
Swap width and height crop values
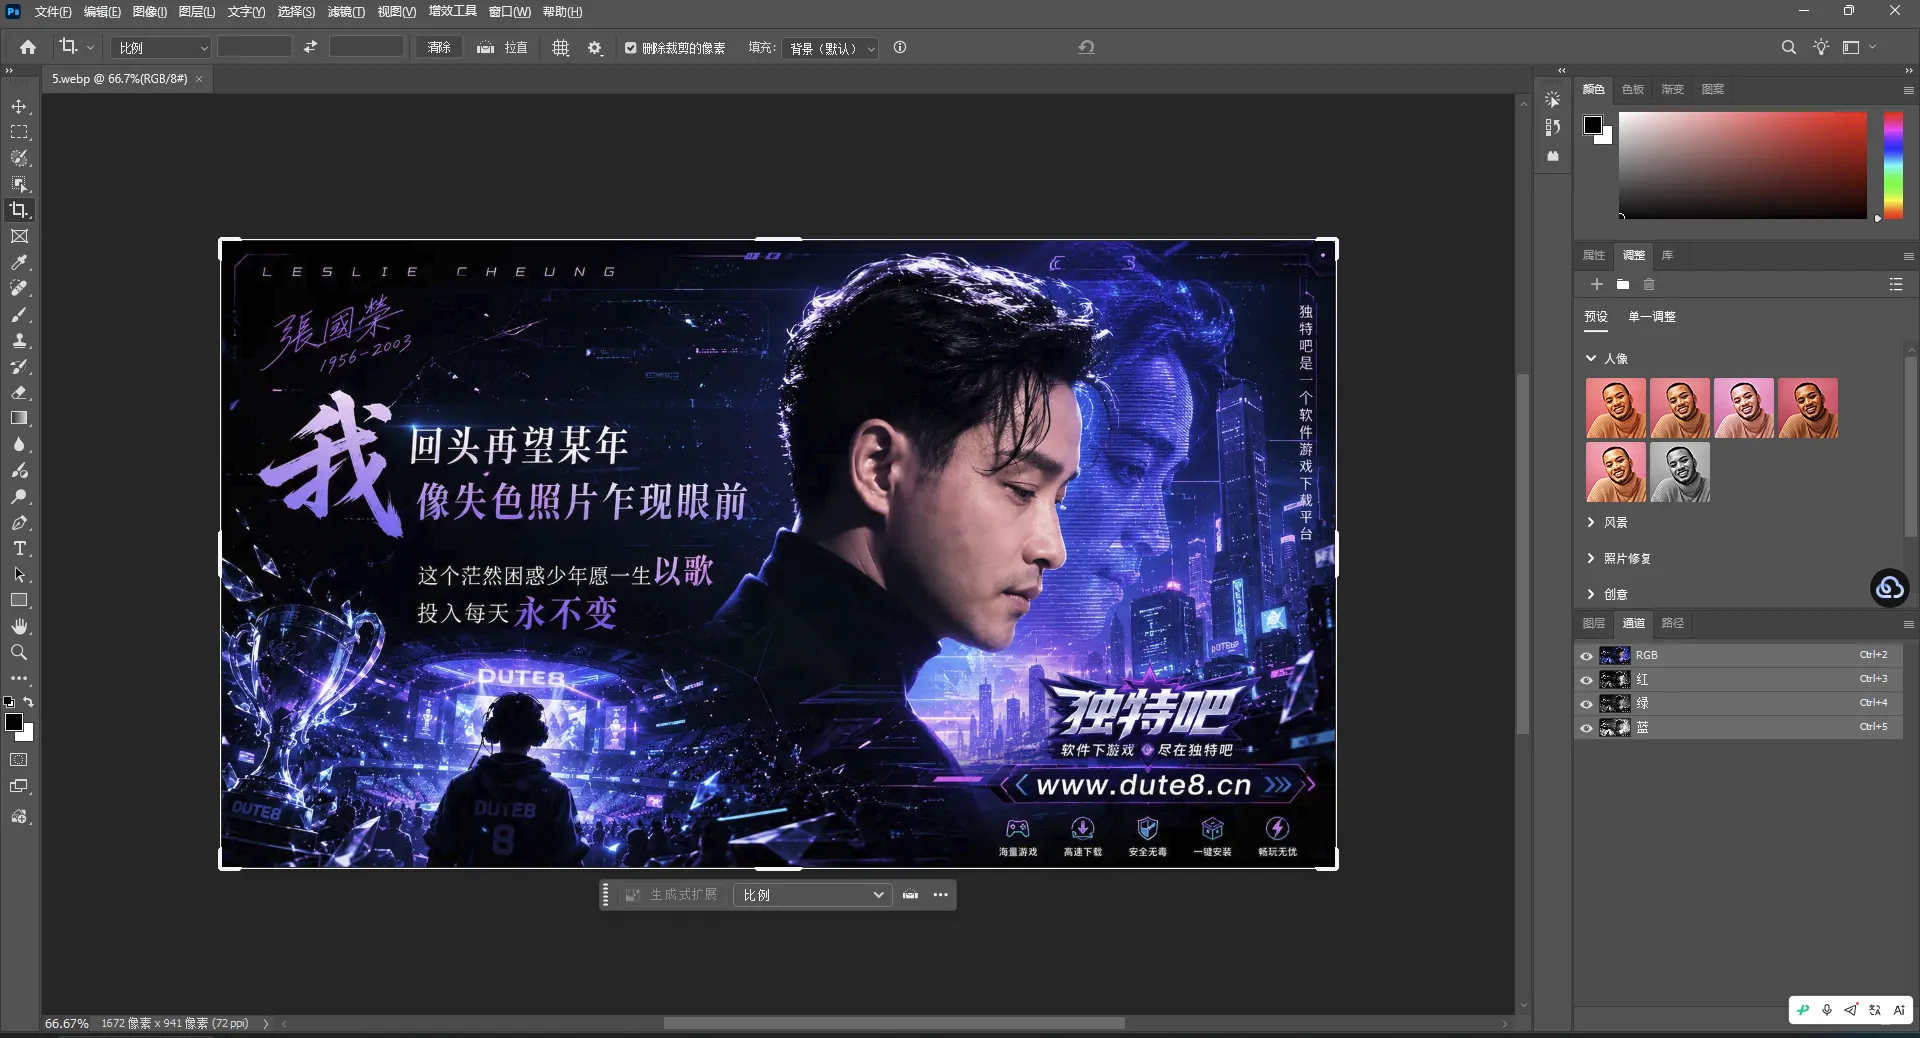(x=310, y=47)
